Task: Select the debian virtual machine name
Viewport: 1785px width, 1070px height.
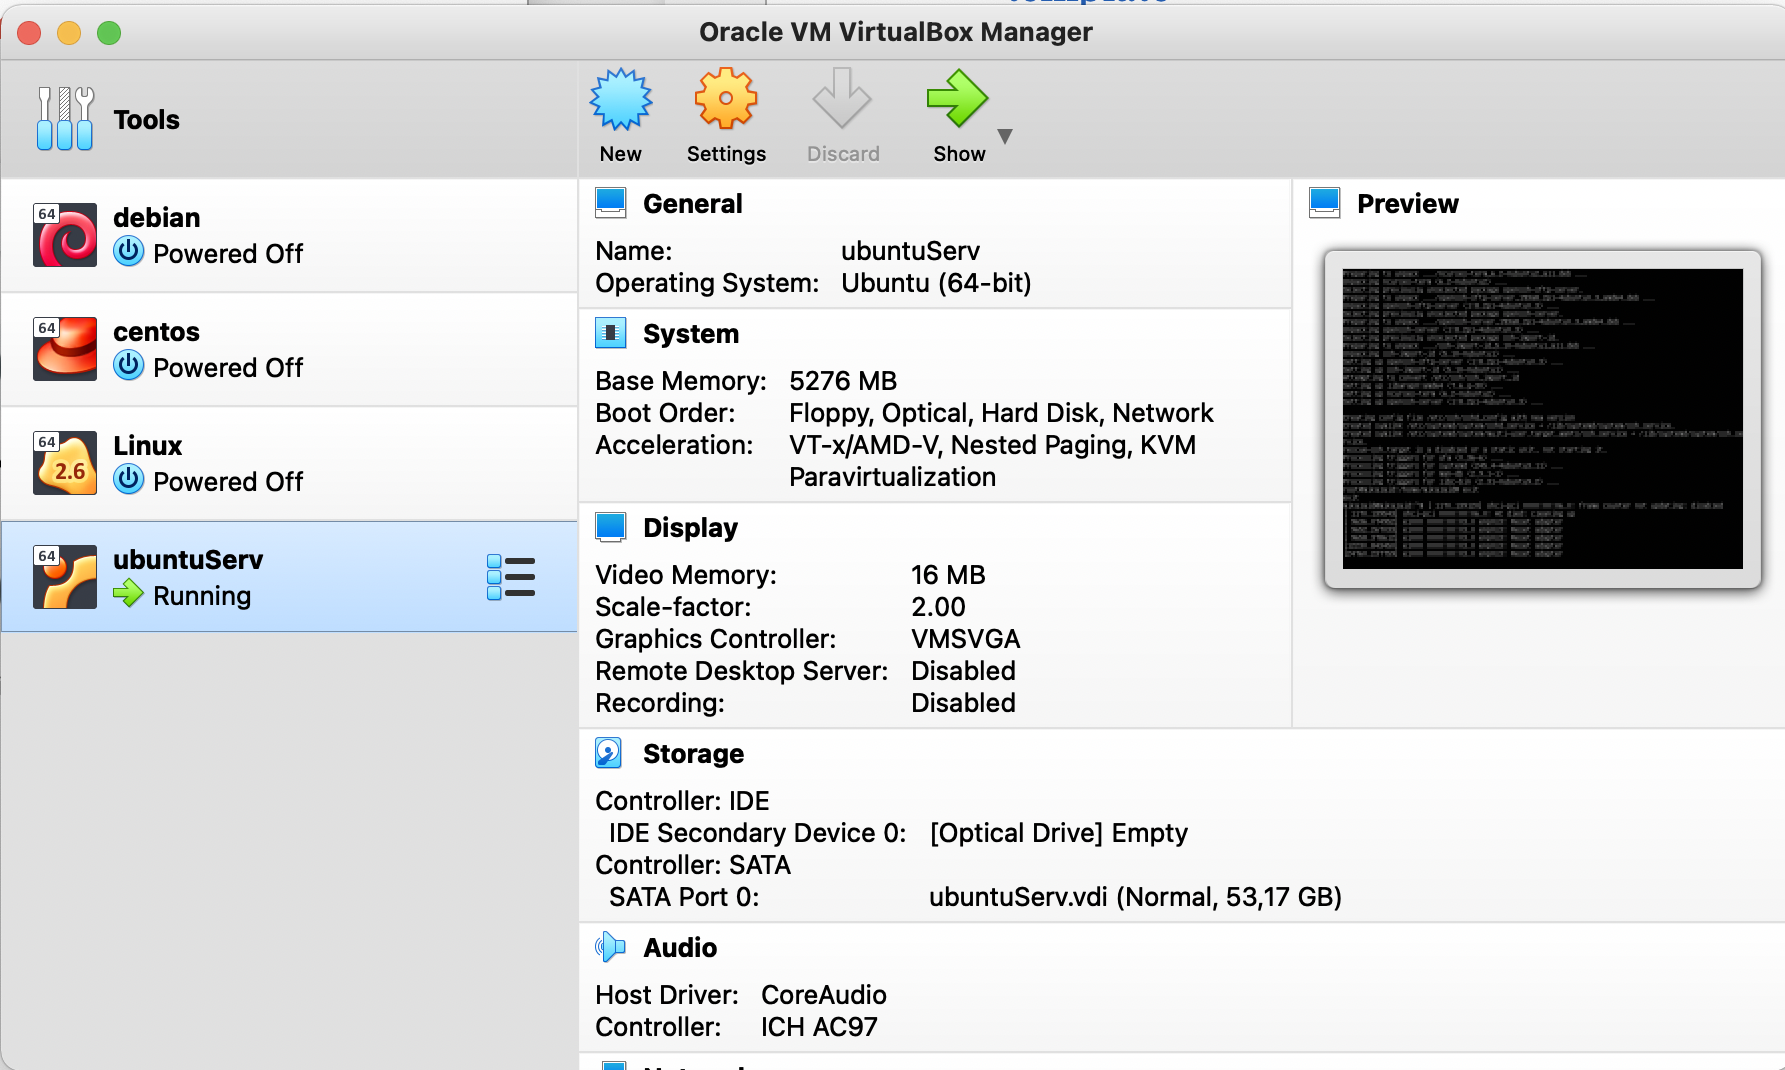Action: pos(157,218)
